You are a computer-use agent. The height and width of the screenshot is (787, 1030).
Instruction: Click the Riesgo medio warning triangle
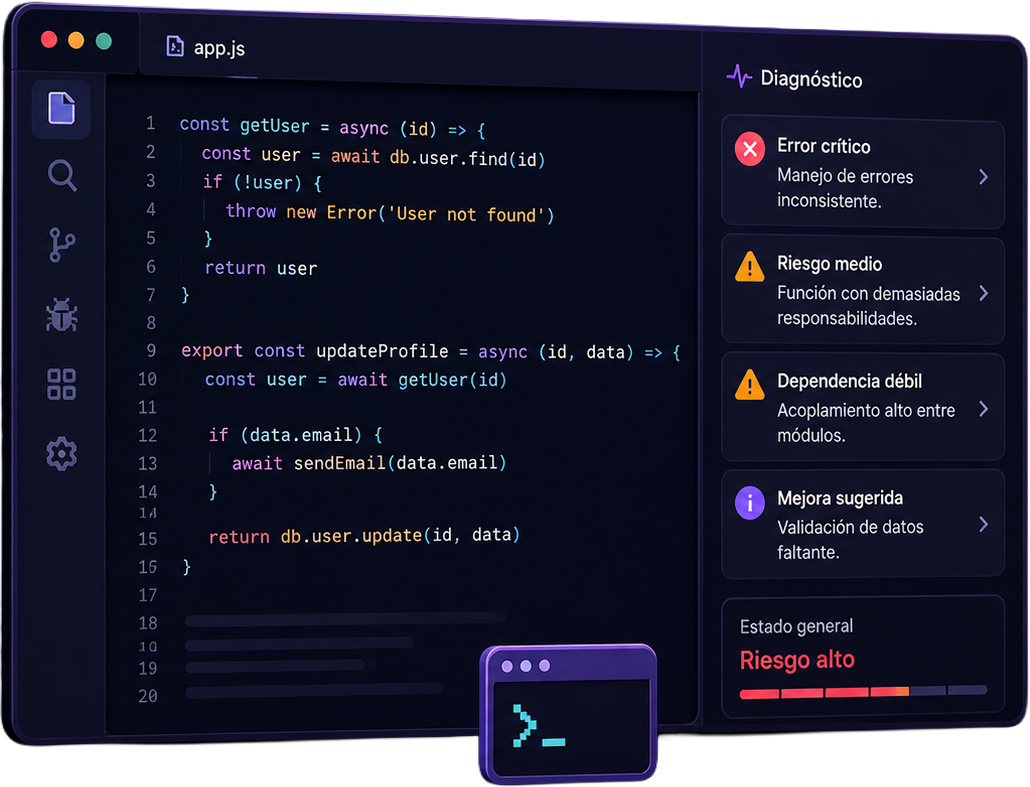(x=750, y=267)
